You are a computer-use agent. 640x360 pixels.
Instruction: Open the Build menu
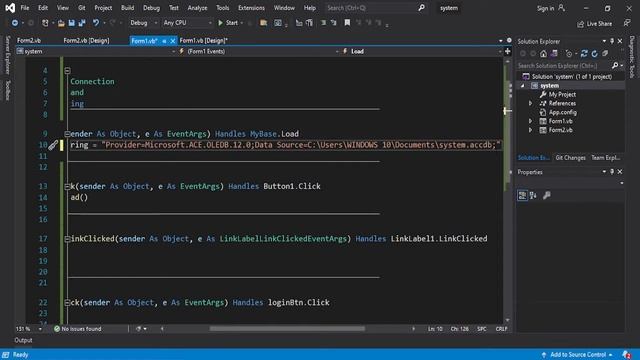(127, 8)
